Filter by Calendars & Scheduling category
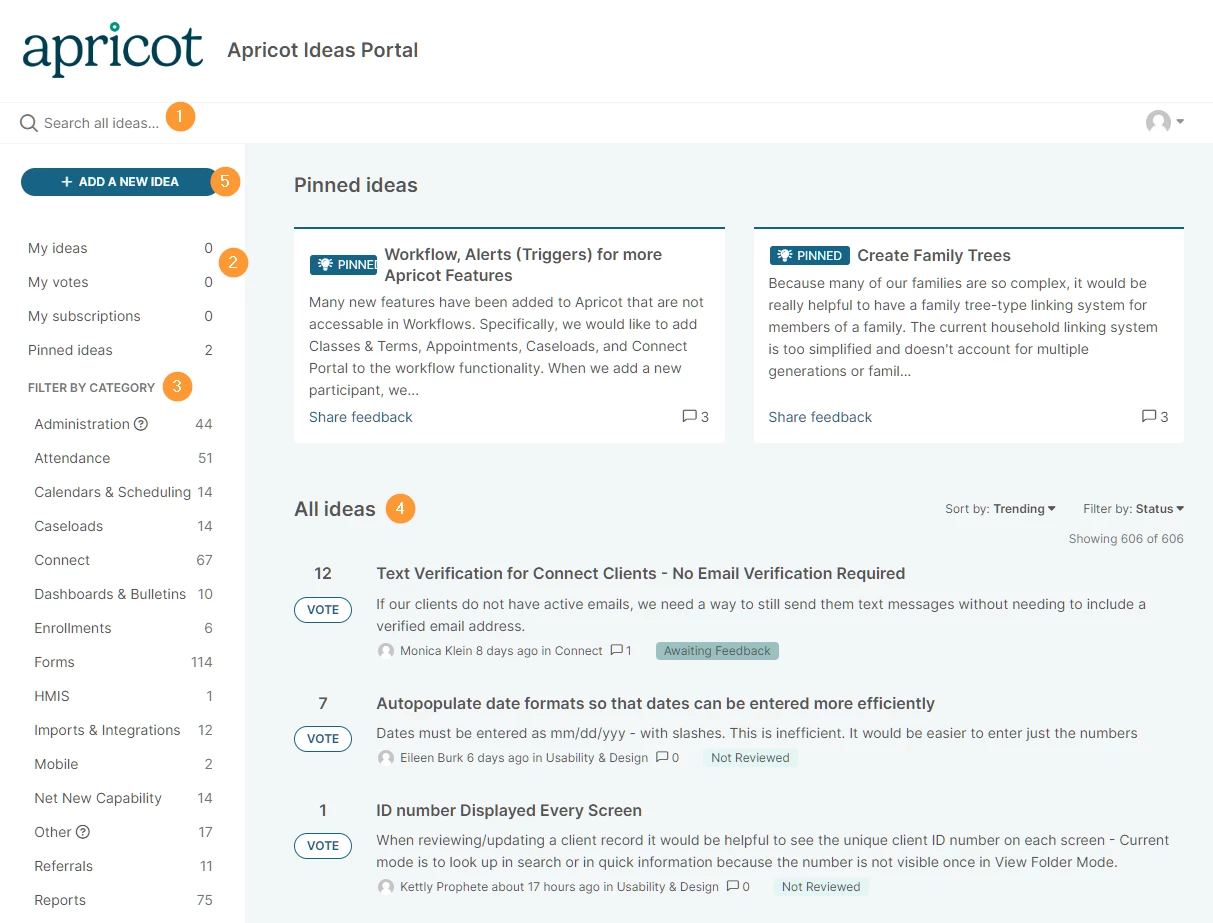 point(123,492)
